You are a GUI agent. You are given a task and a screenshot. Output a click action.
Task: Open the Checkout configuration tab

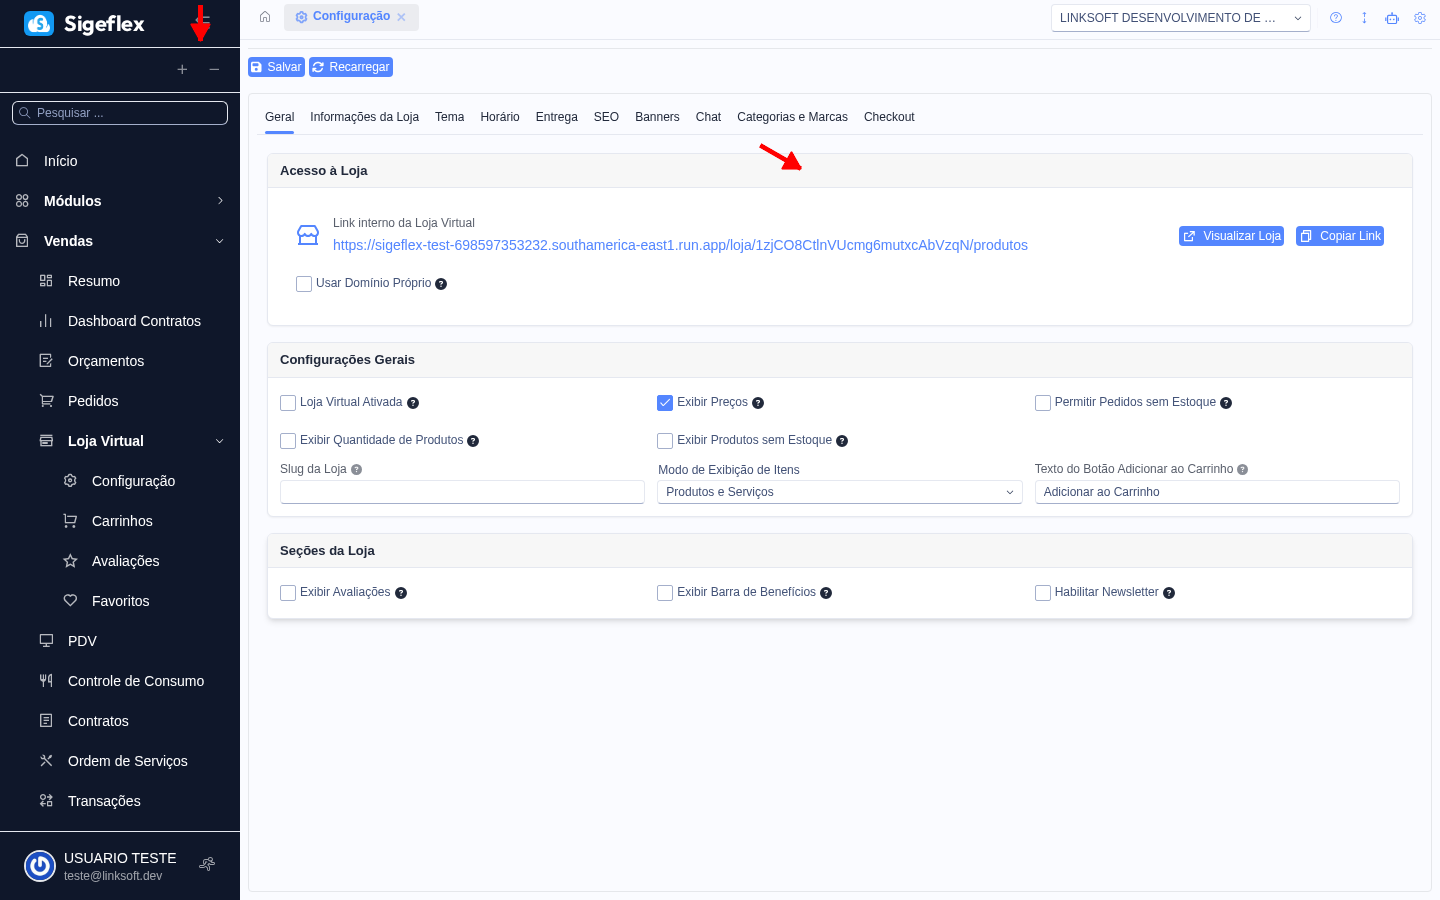pyautogui.click(x=888, y=117)
